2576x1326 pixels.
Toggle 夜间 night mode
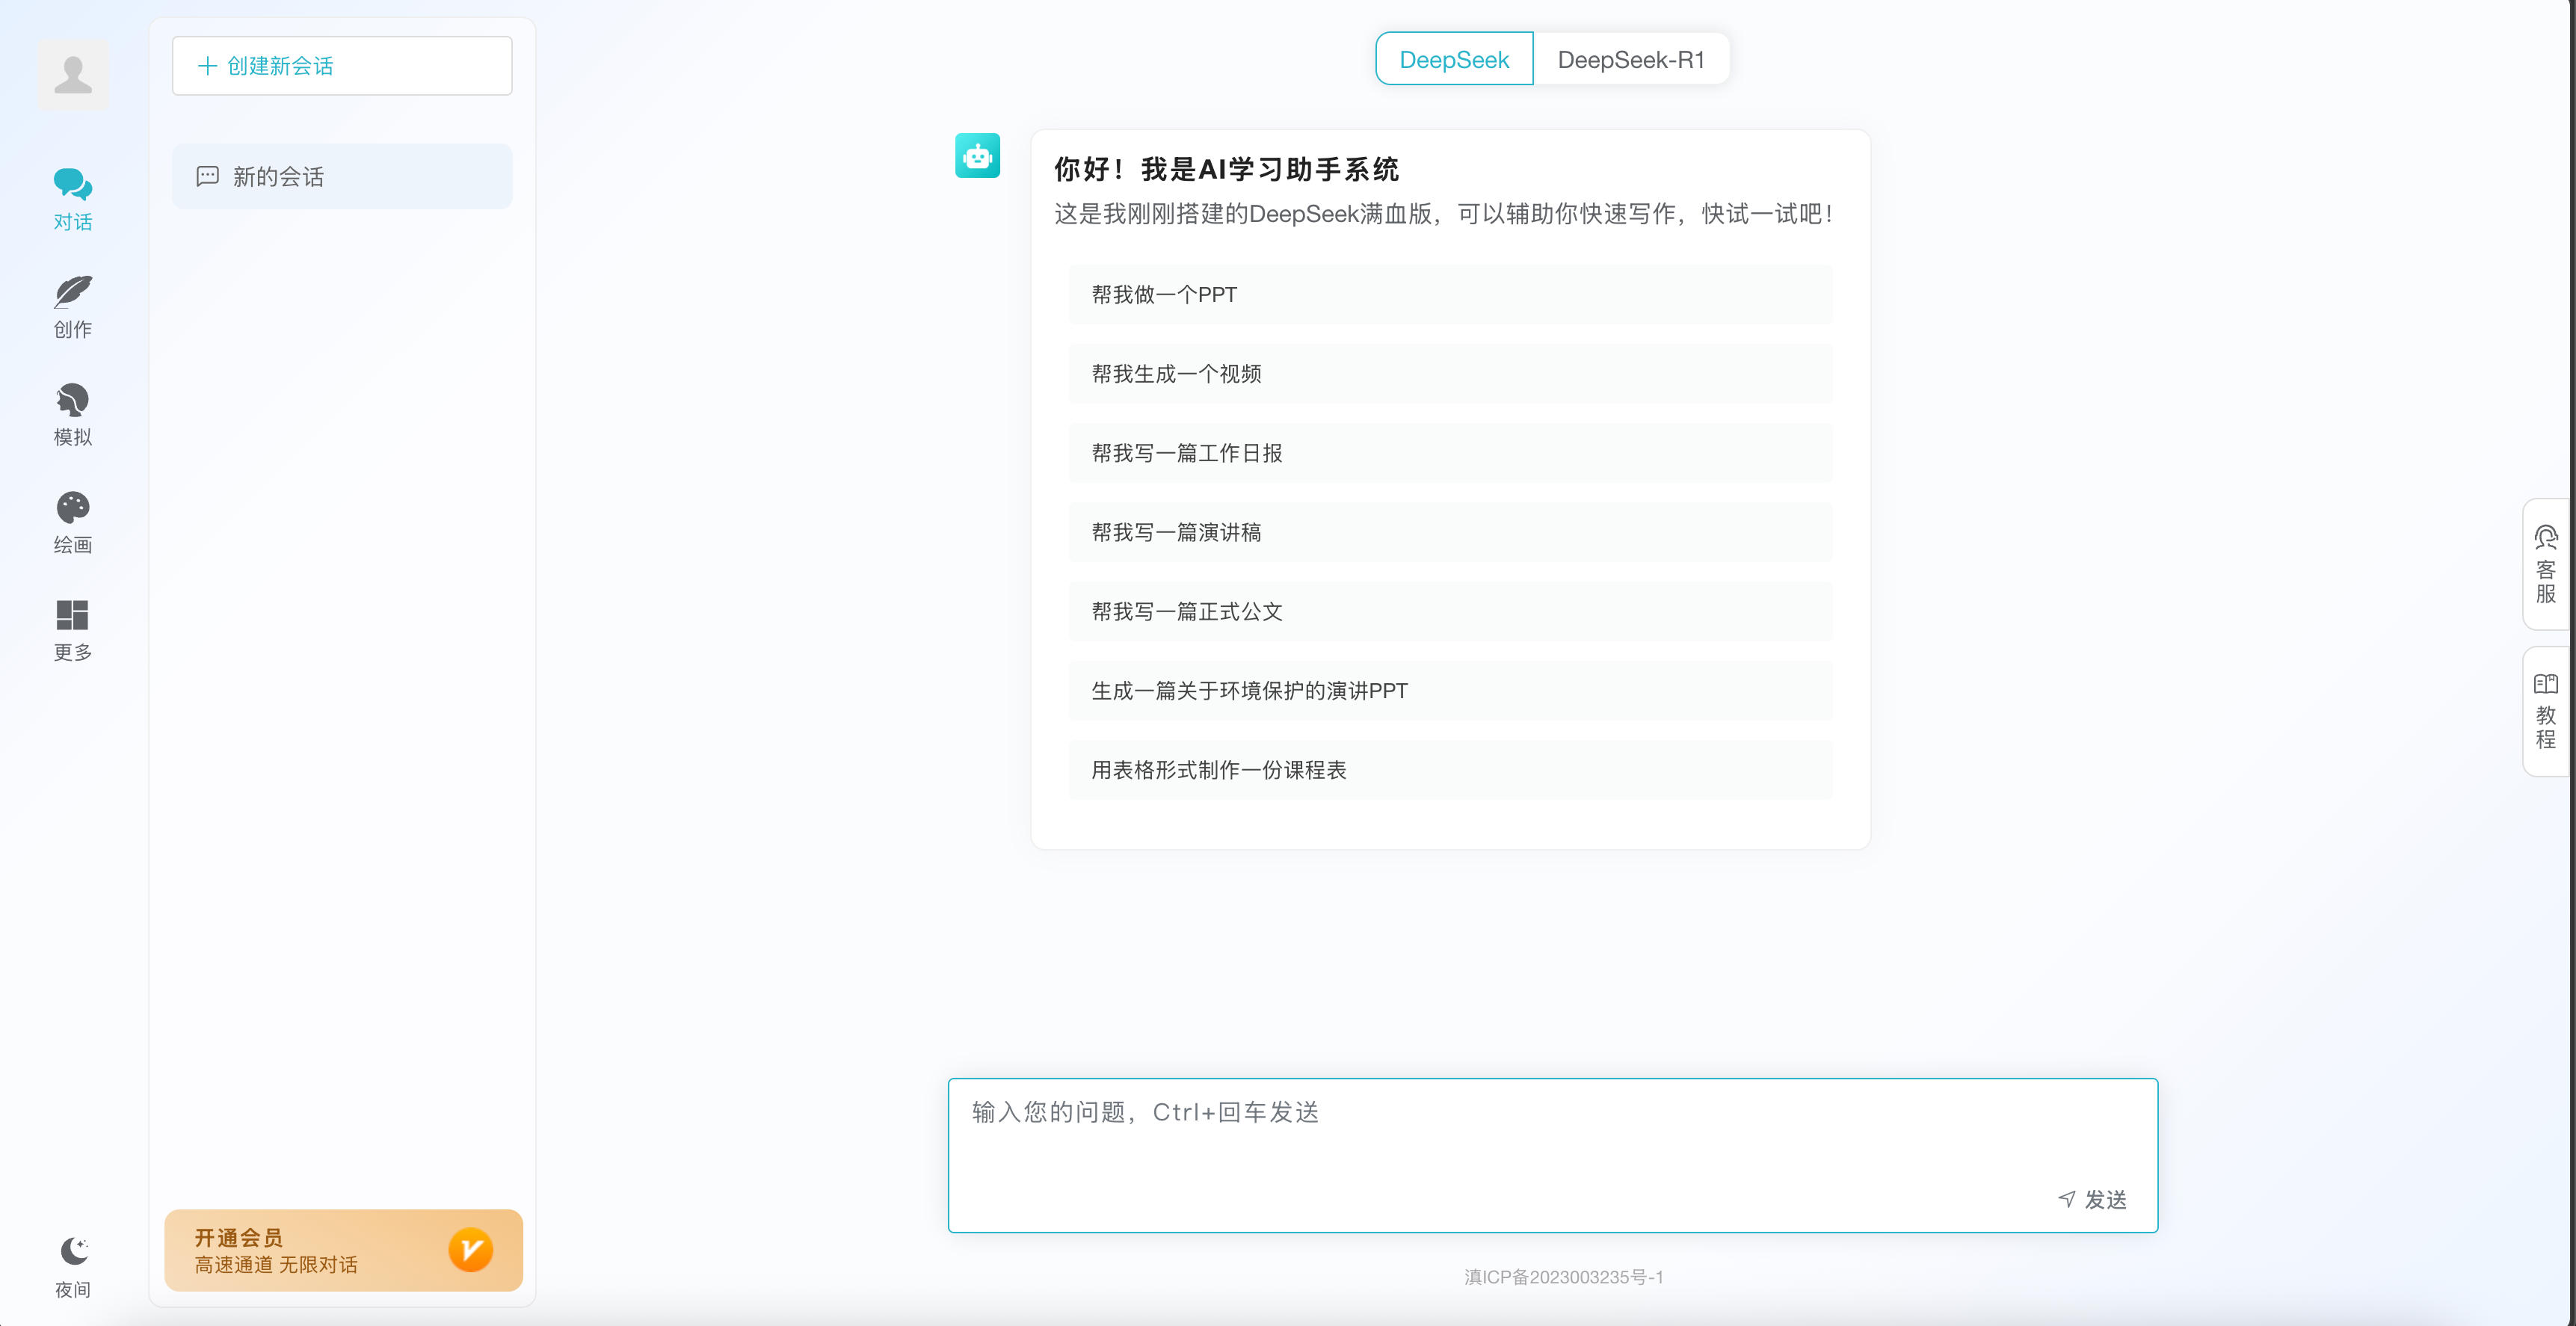click(x=73, y=1267)
